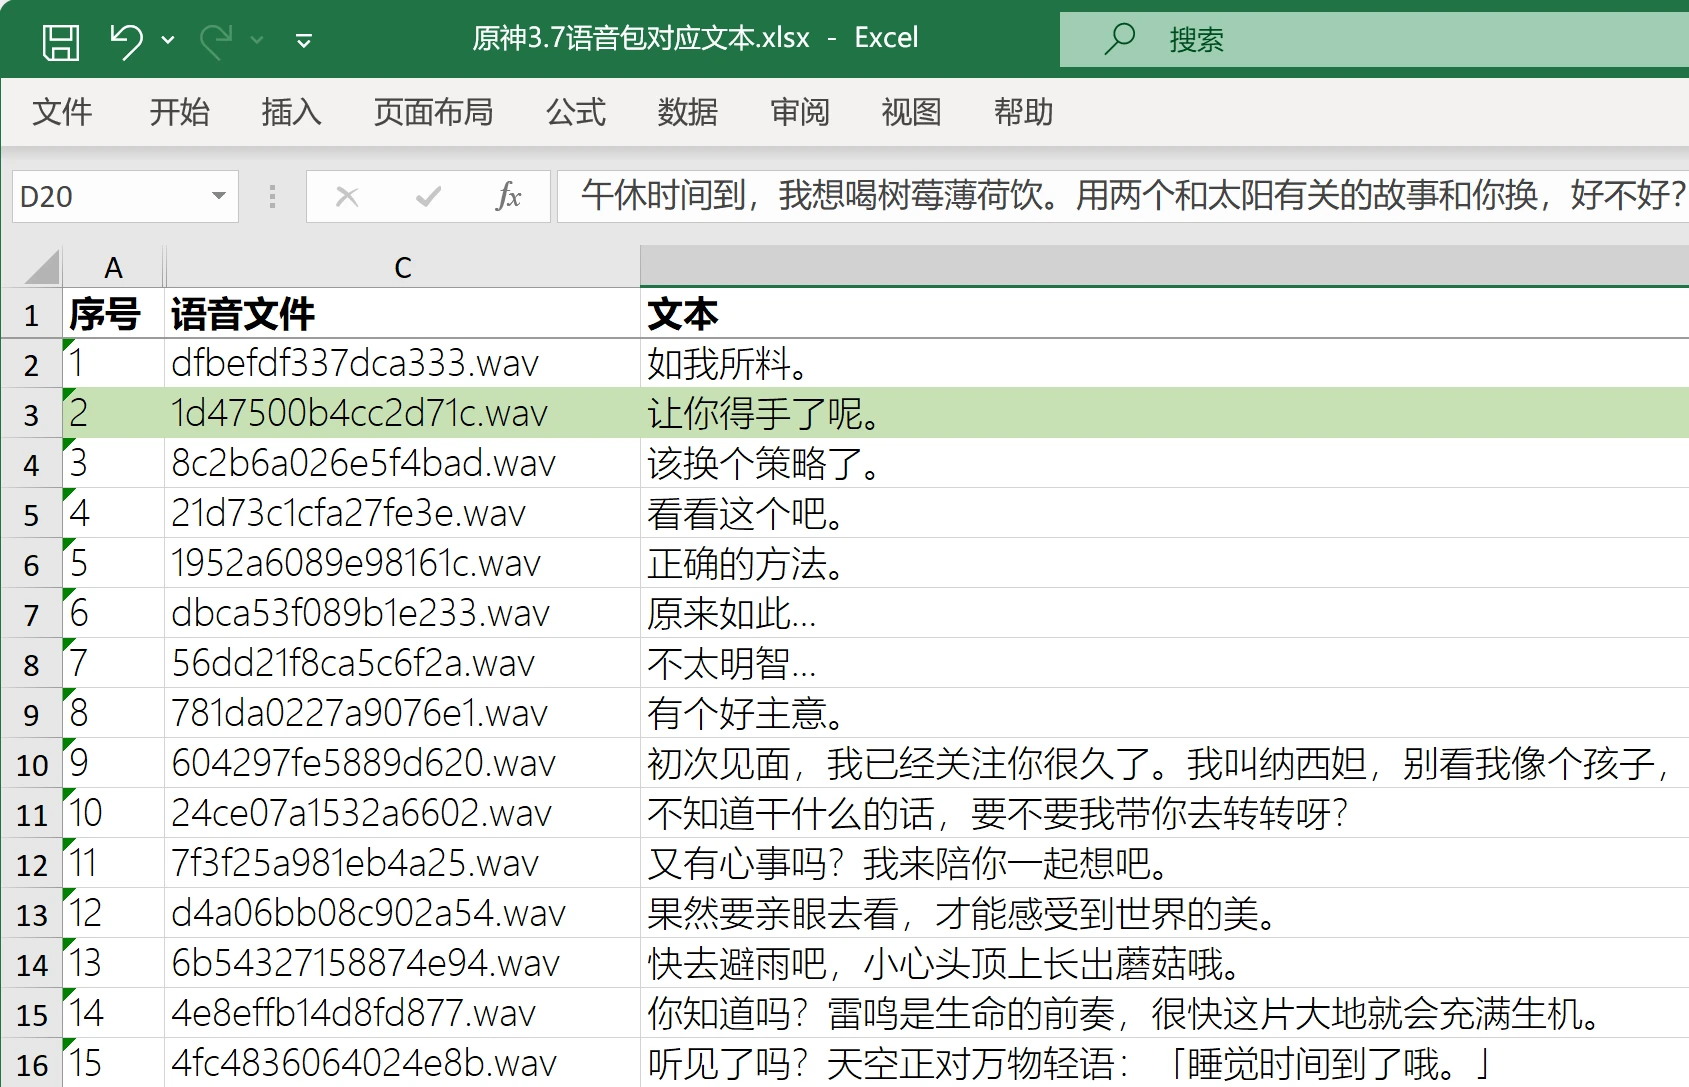Screen dimensions: 1689x1087
Task: Select cell 56dd21f8ca5c6f2a.wav
Action: coord(403,664)
